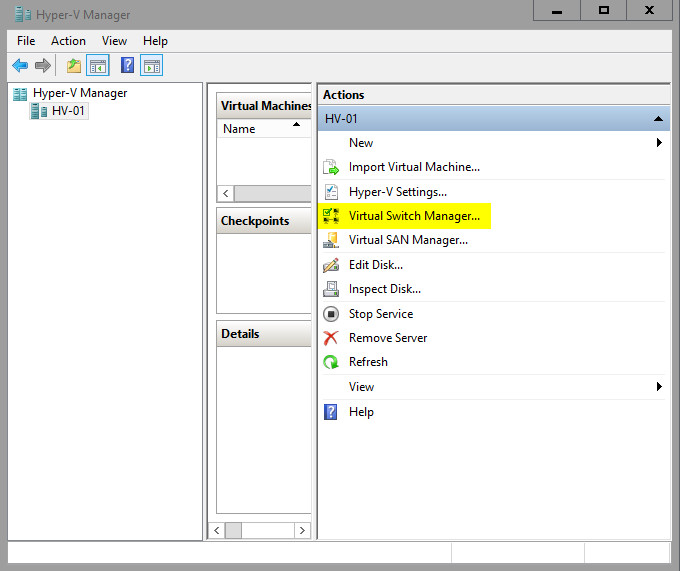Image resolution: width=680 pixels, height=571 pixels.
Task: Select Hyper-V Manager root tree node
Action: (80, 93)
